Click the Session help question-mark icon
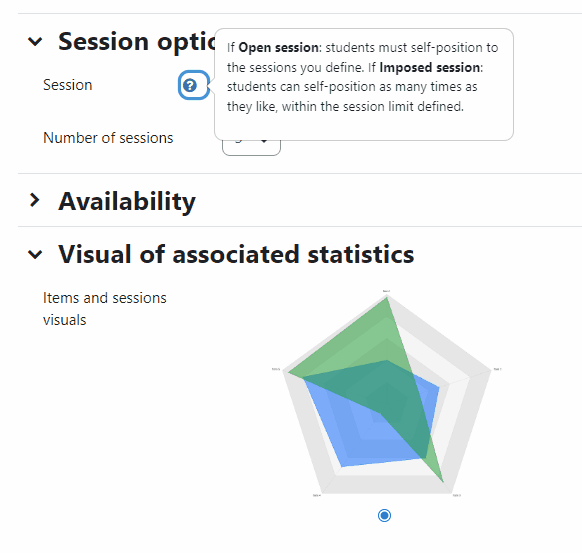This screenshot has width=582, height=553. point(190,85)
